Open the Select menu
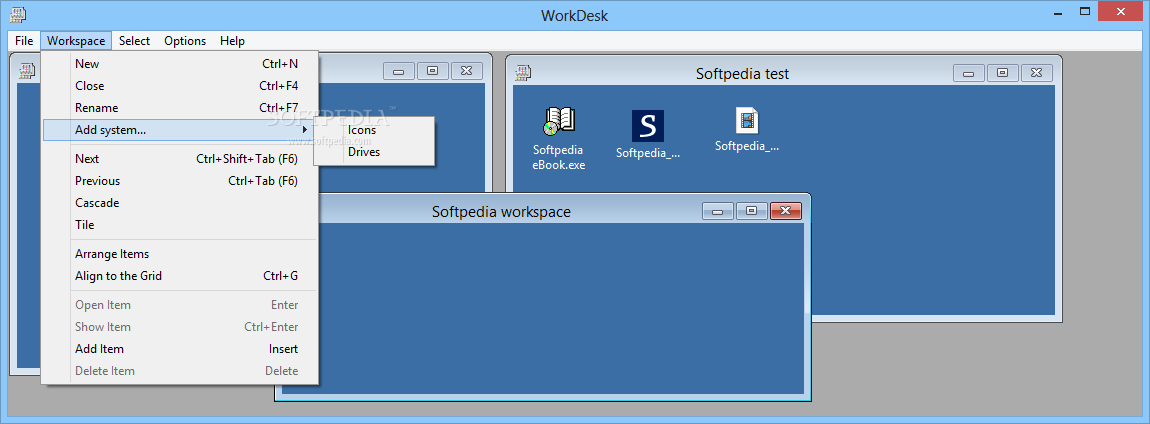Viewport: 1150px width, 424px height. click(x=134, y=41)
